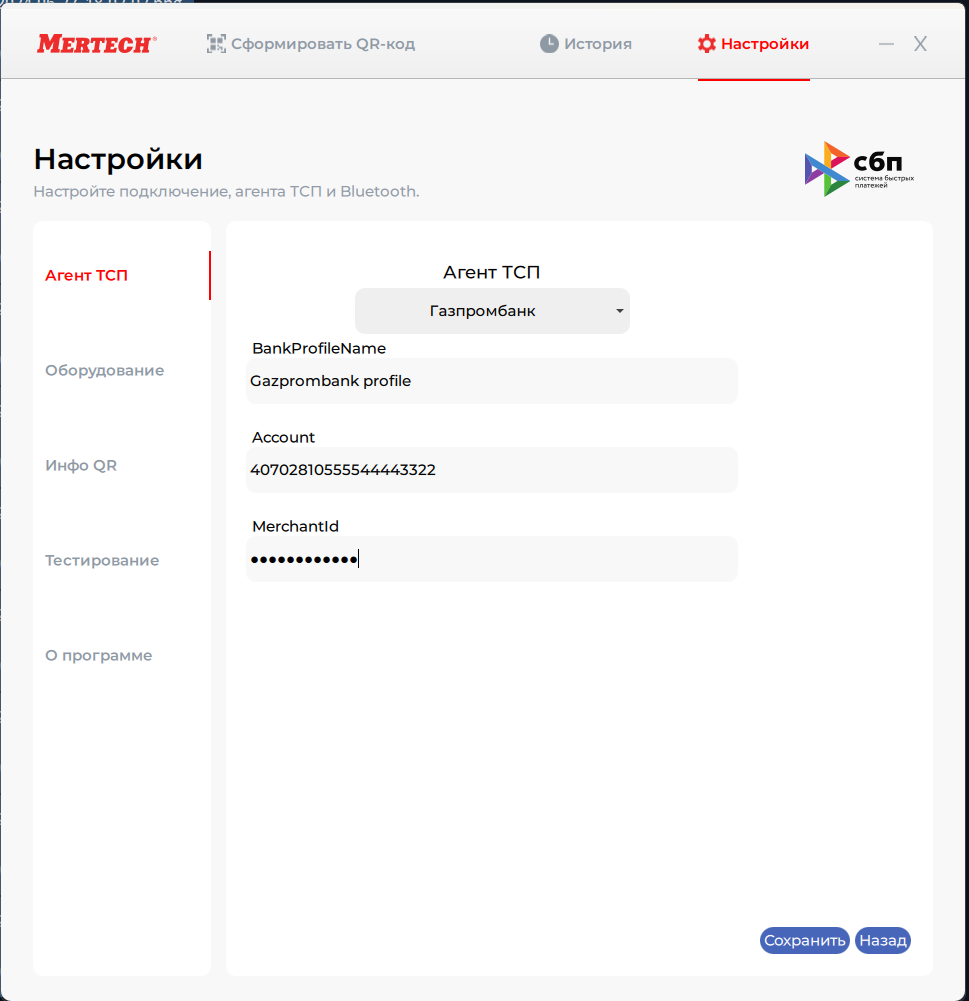Expand the Агент ТСП bank dropdown
The width and height of the screenshot is (969, 1001).
(x=492, y=311)
